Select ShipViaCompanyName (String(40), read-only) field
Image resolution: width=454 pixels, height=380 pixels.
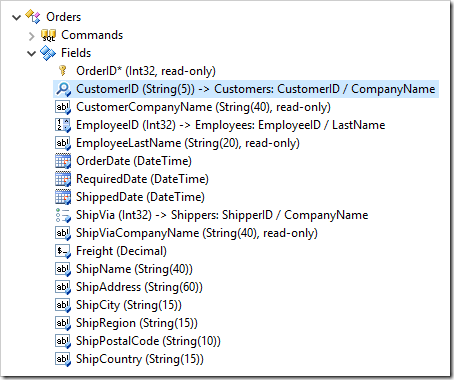pyautogui.click(x=197, y=233)
